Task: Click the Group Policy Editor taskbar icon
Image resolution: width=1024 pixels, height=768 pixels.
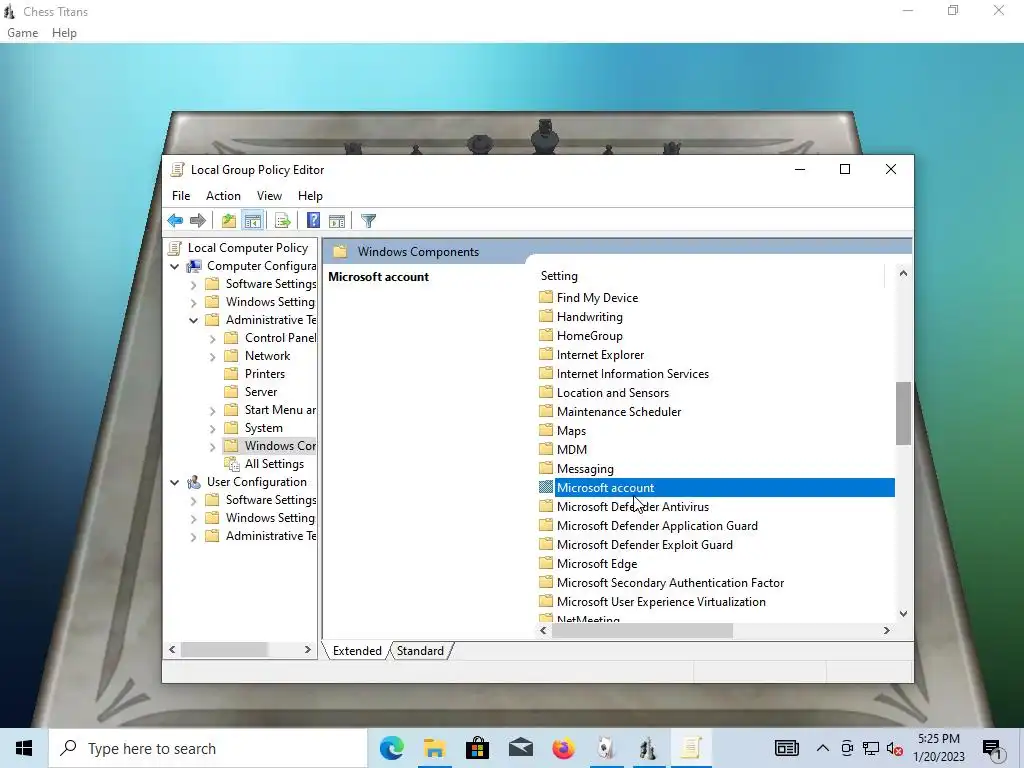Action: click(x=692, y=748)
